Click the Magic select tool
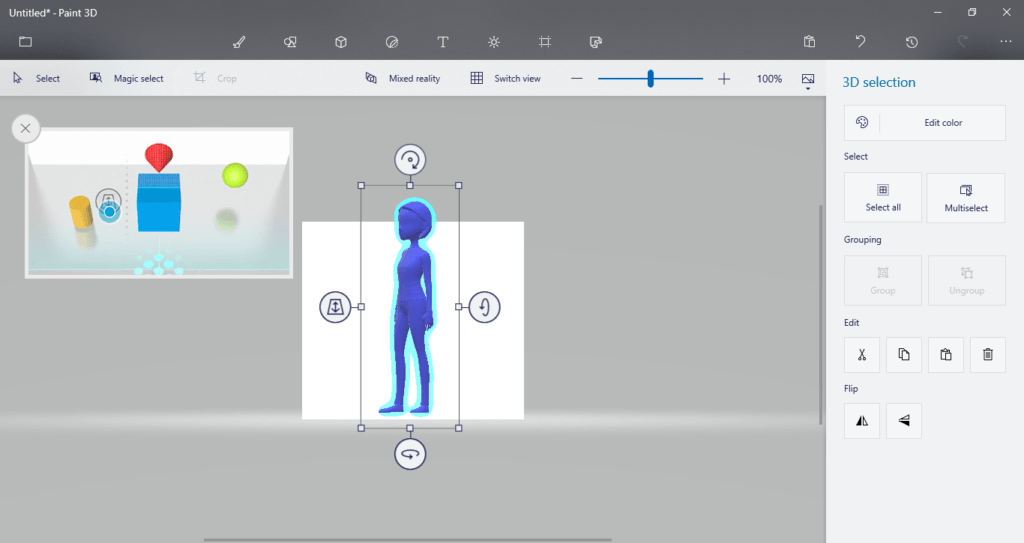Image resolution: width=1024 pixels, height=543 pixels. click(x=126, y=78)
